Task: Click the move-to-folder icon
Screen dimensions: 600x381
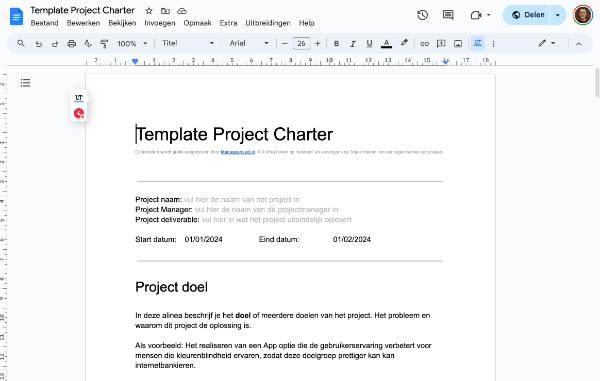Action: click(x=165, y=11)
